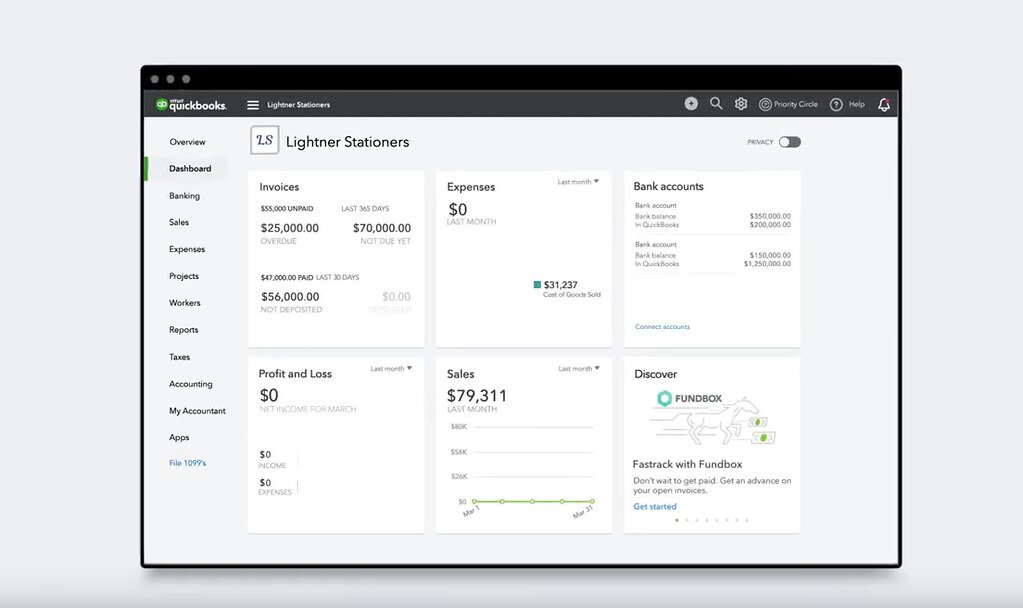Screen dimensions: 1023x608
Task: Click the Priority Circle icon
Action: click(765, 104)
